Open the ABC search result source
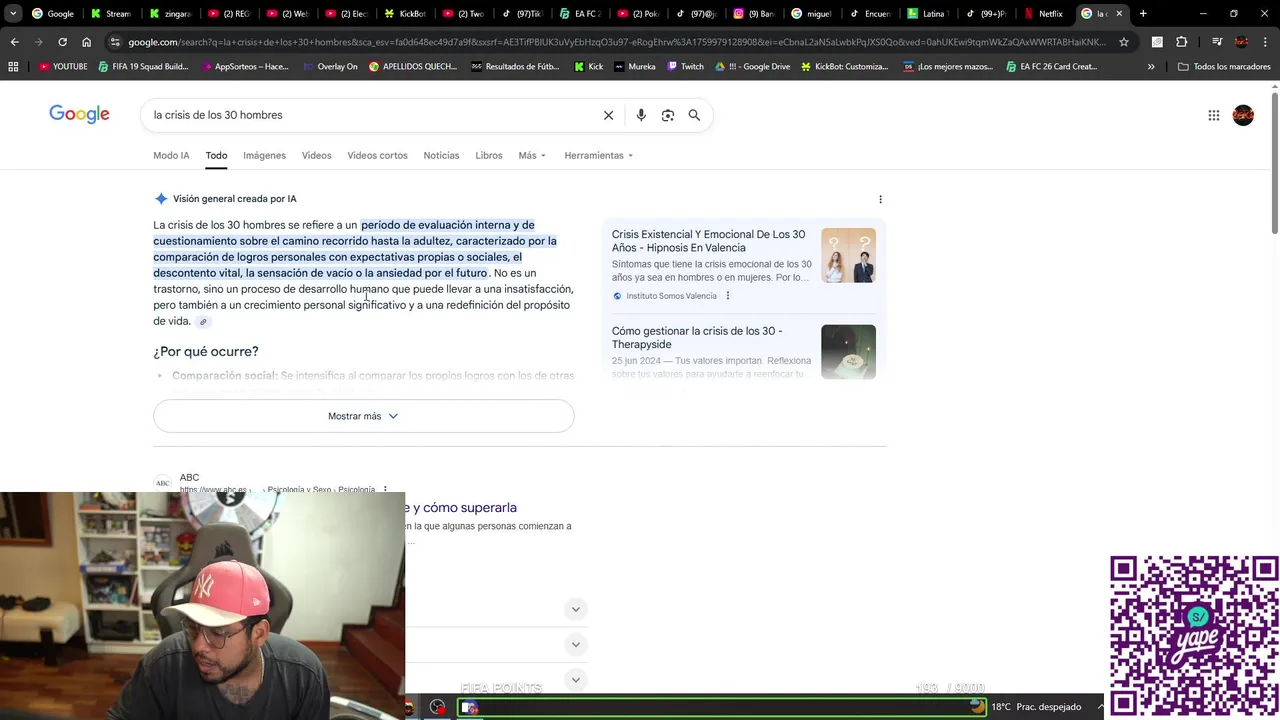The width and height of the screenshot is (1280, 720). (189, 478)
